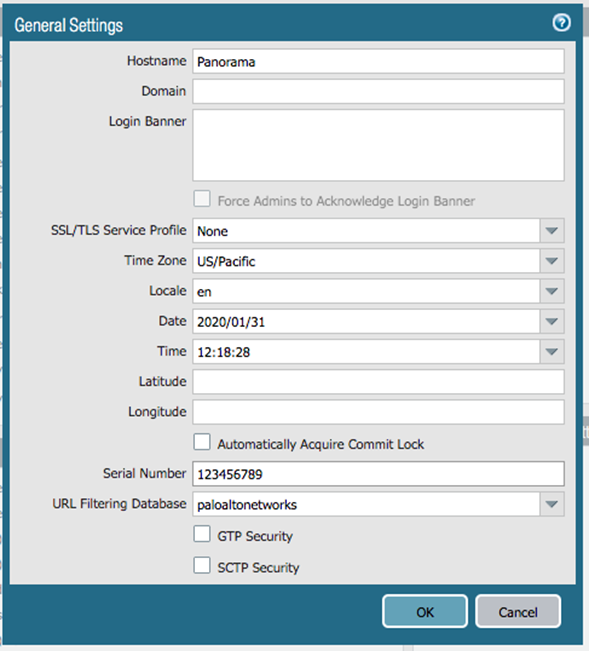Screen dimensions: 589x651
Task: Expand the Locale dropdown arrow
Action: coord(552,291)
